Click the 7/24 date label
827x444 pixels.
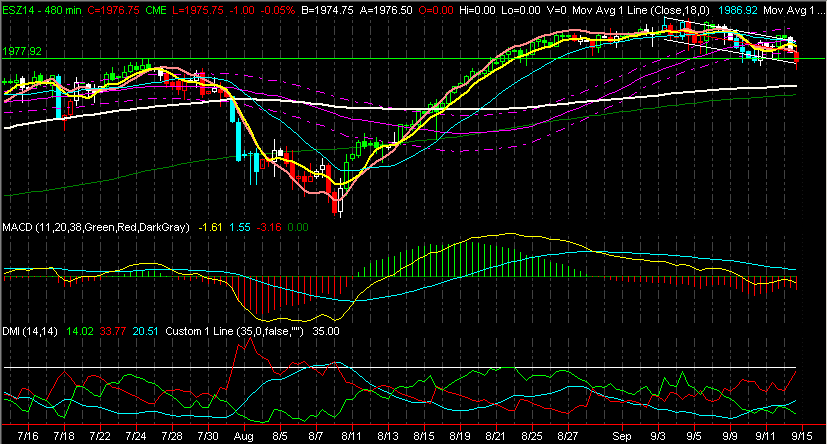136,436
